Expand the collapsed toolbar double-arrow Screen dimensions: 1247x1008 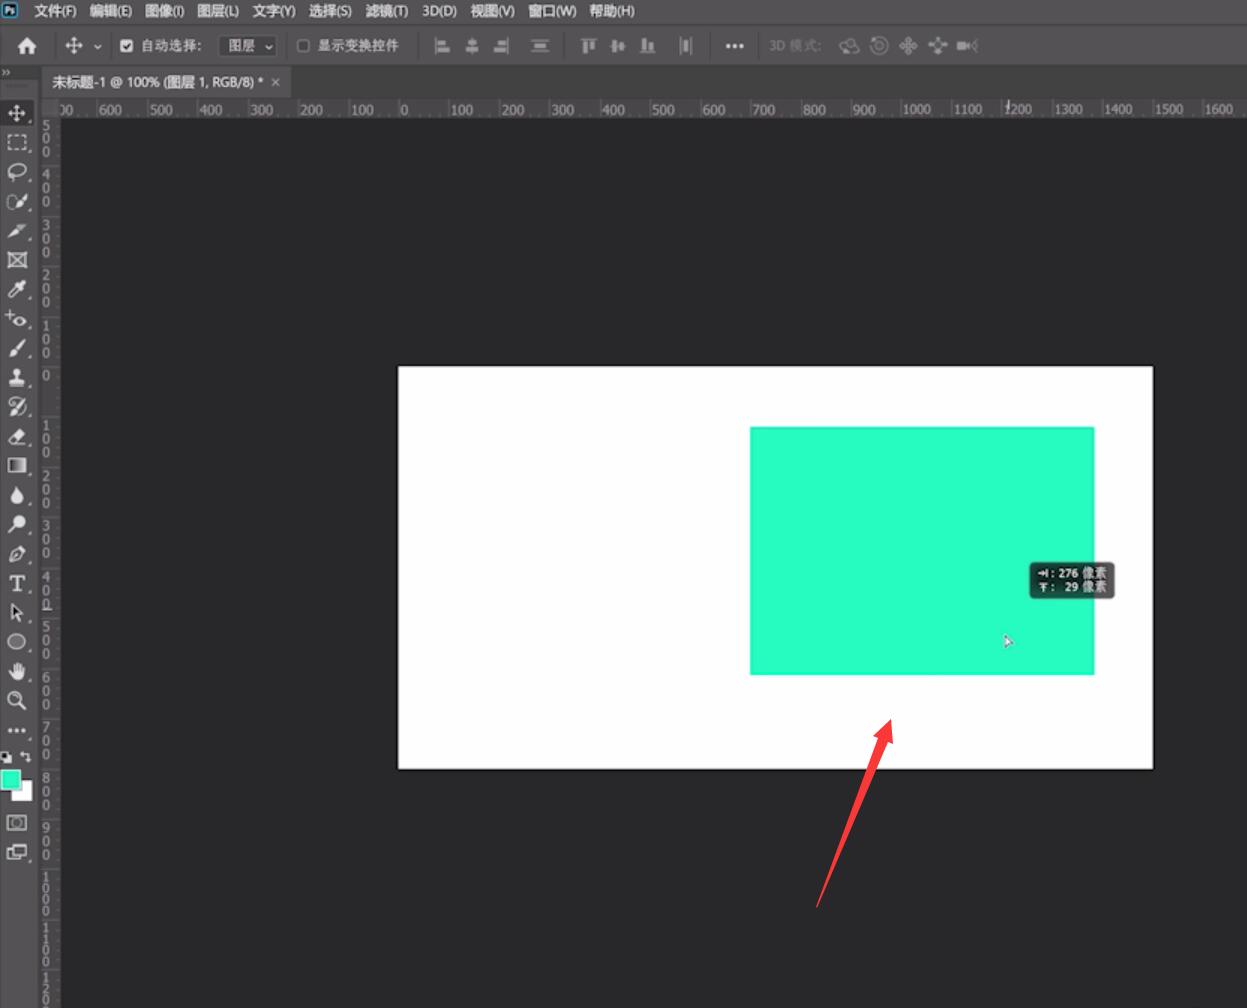[6, 73]
